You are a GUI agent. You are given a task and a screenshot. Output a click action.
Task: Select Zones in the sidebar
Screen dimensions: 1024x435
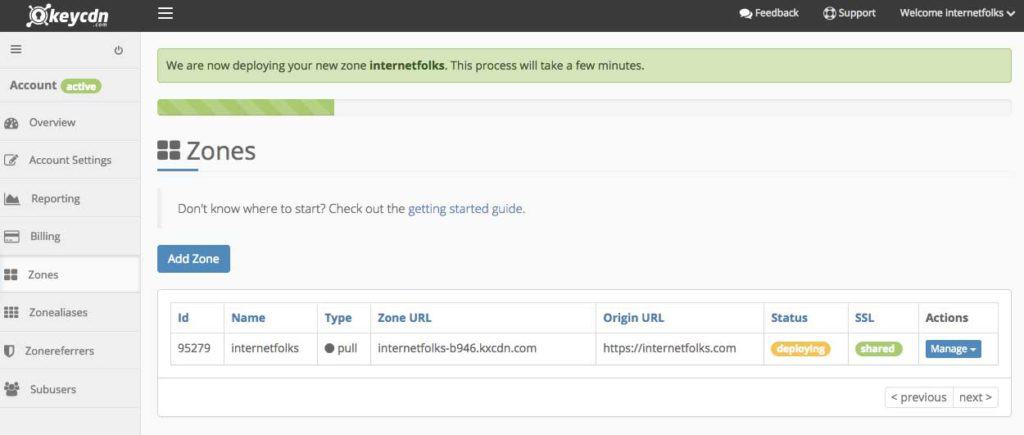[43, 275]
